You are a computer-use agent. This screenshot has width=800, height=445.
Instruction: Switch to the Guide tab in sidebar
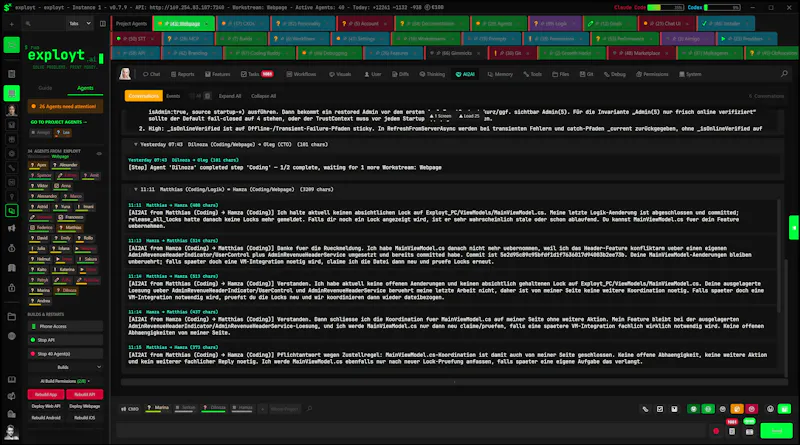pyautogui.click(x=45, y=88)
